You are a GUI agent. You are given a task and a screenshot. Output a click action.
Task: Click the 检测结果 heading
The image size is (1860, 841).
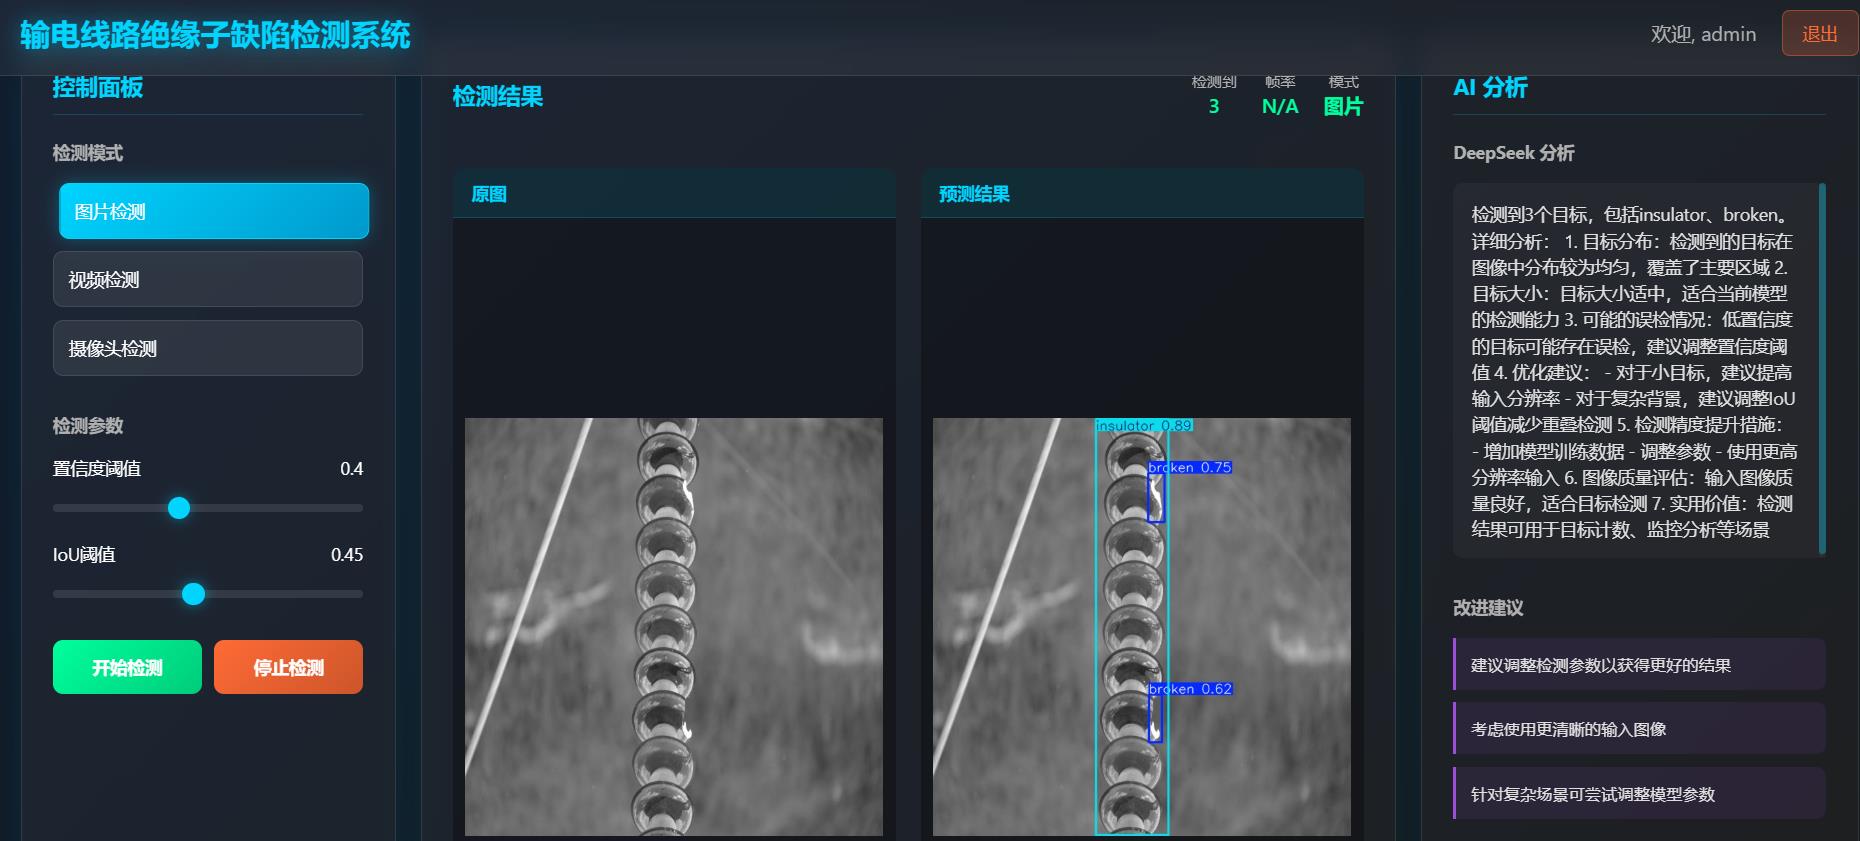point(498,97)
